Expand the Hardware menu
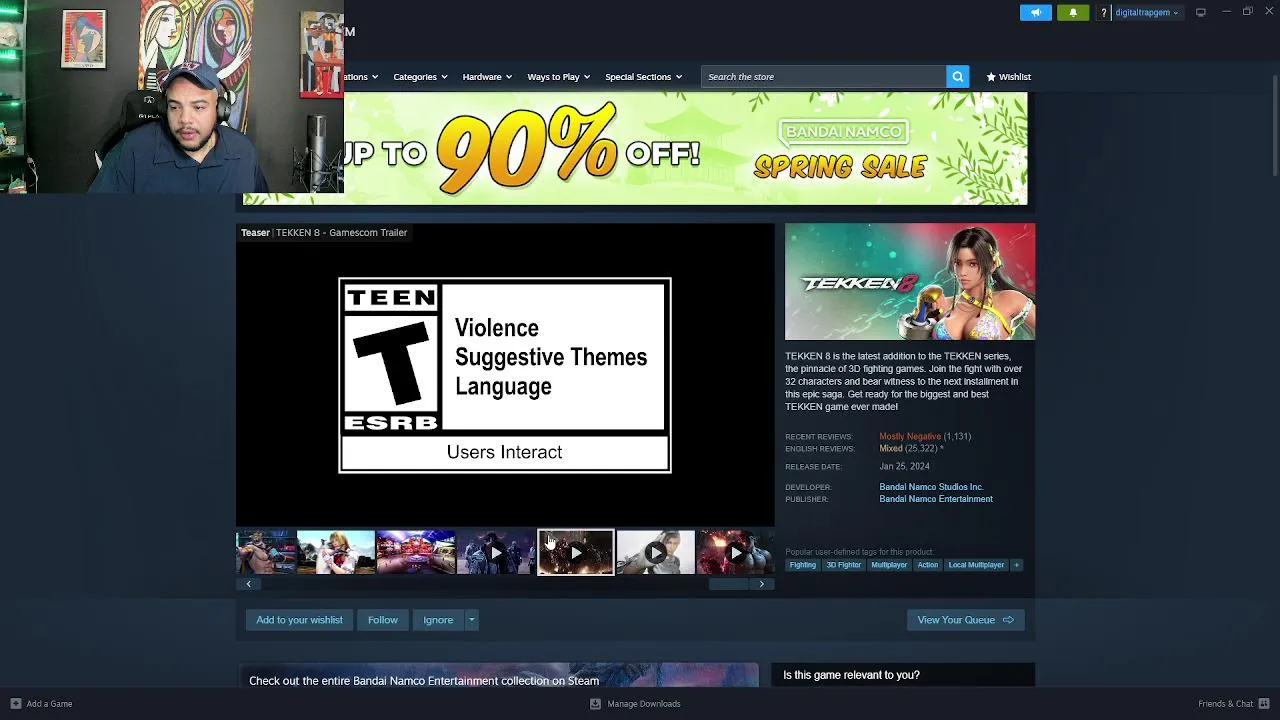 tap(487, 77)
